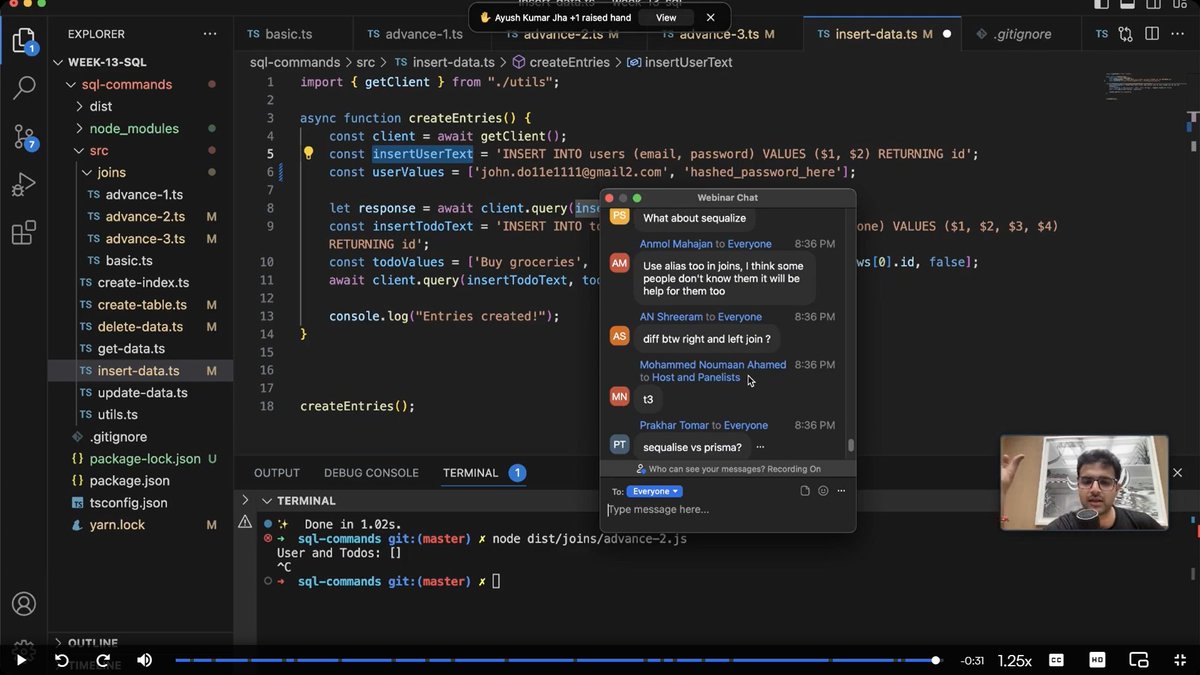This screenshot has width=1200, height=675.
Task: Click the presenter webcam thumbnail
Action: pyautogui.click(x=1084, y=482)
